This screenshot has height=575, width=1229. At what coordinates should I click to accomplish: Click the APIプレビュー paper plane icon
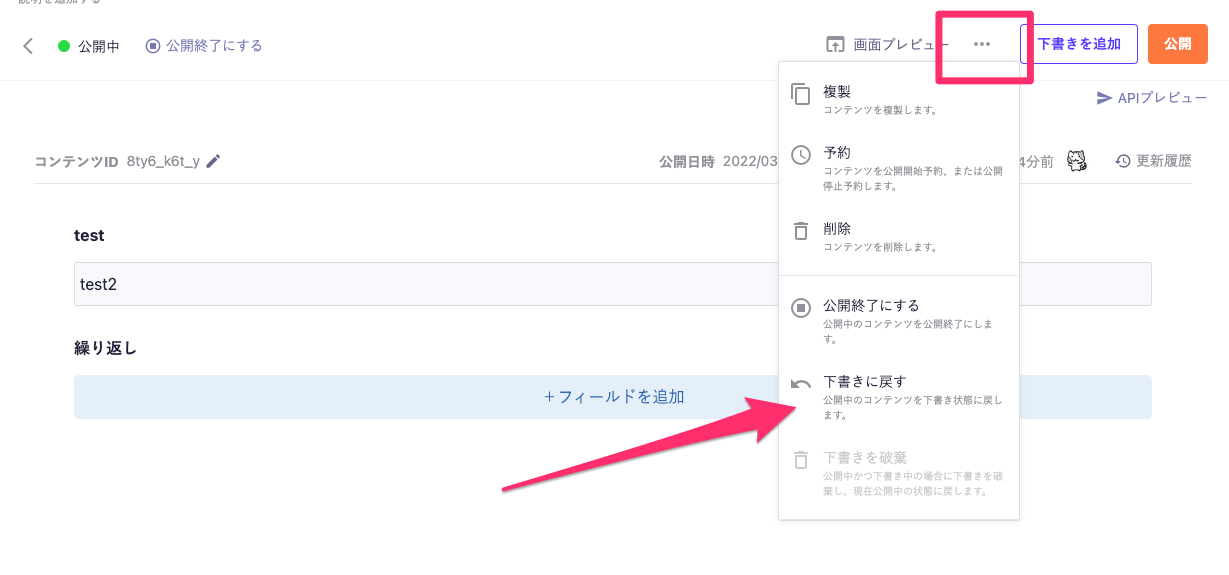click(1104, 98)
